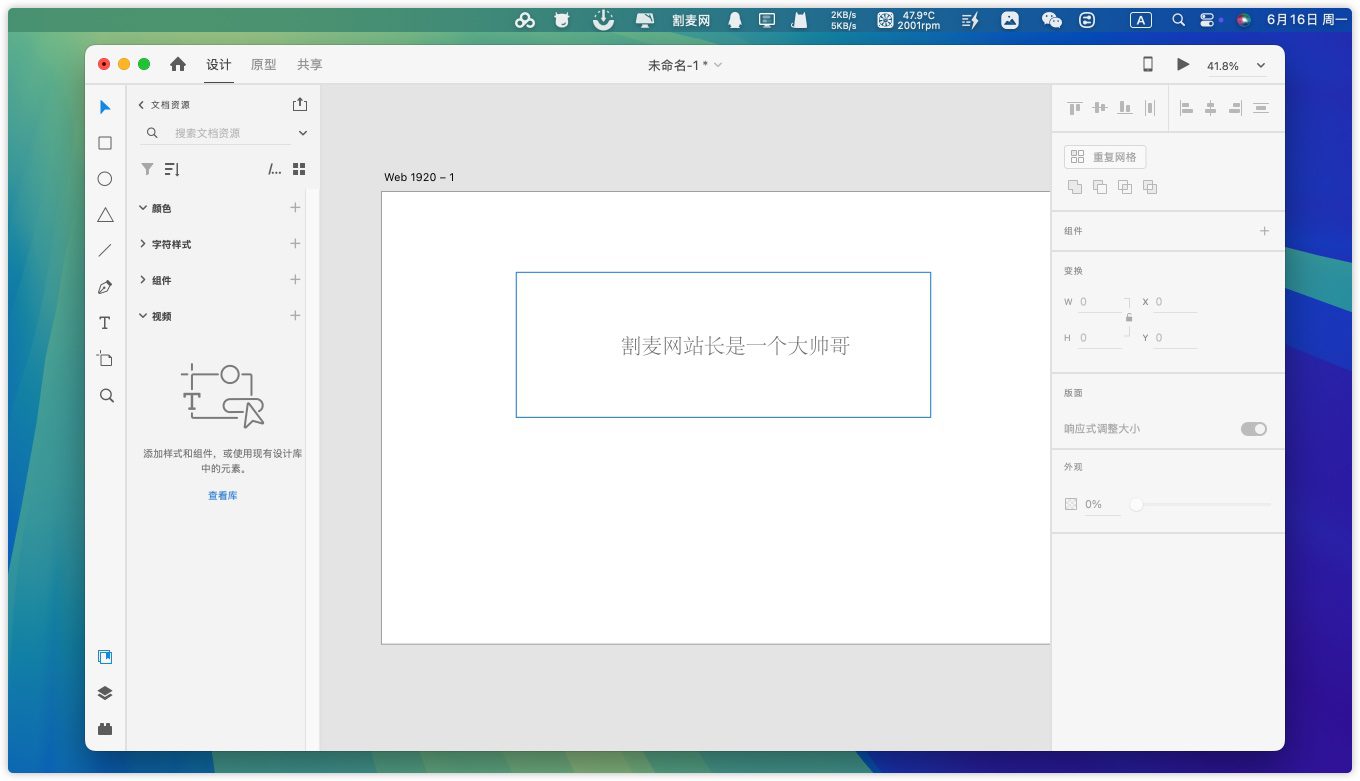Switch to grid view in assets panel

[299, 169]
